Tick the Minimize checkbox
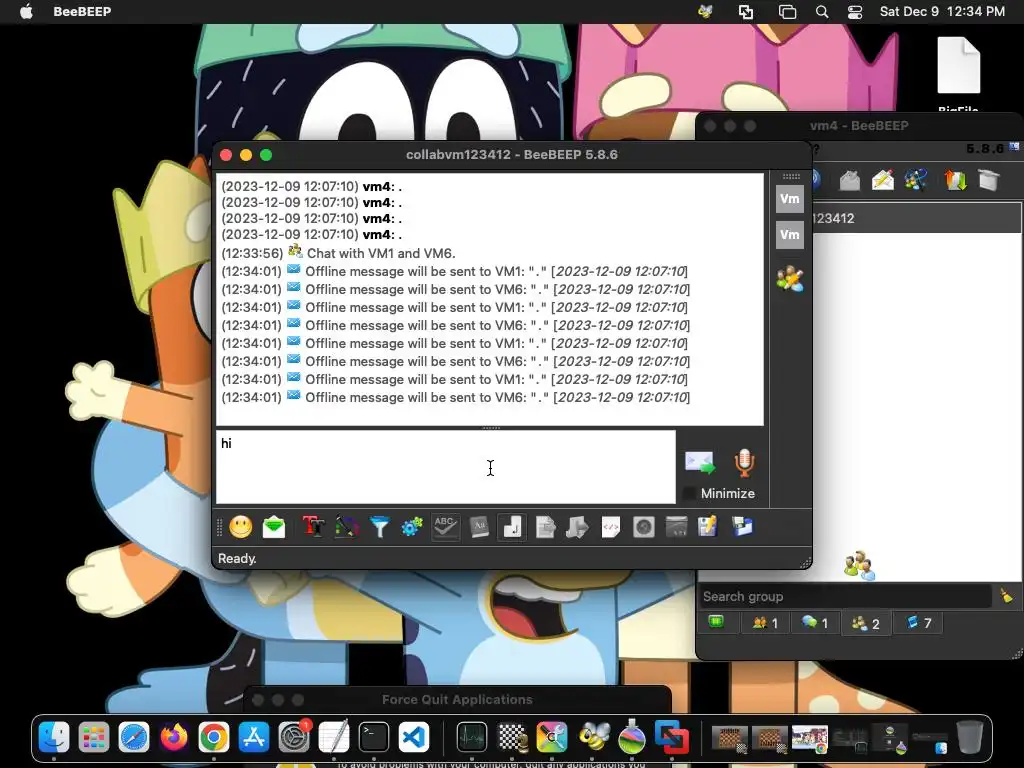Viewport: 1024px width, 768px height. tap(688, 494)
